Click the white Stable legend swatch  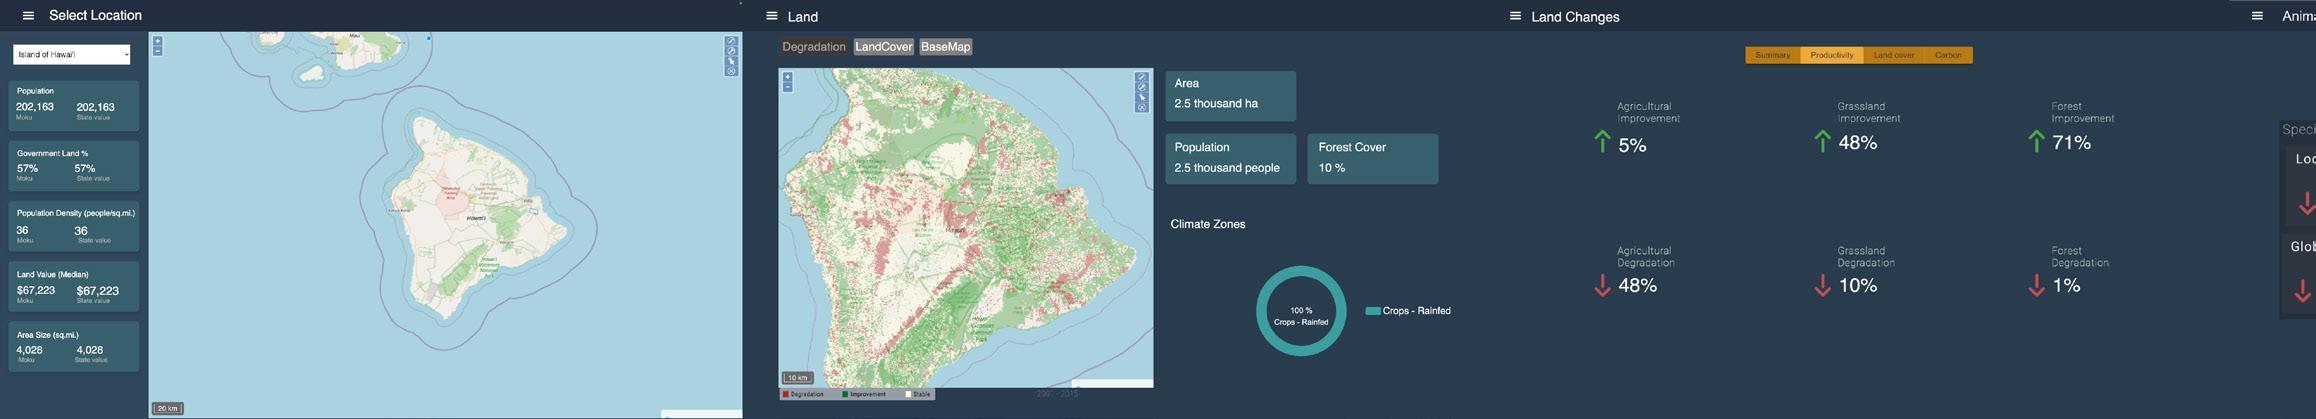(908, 394)
